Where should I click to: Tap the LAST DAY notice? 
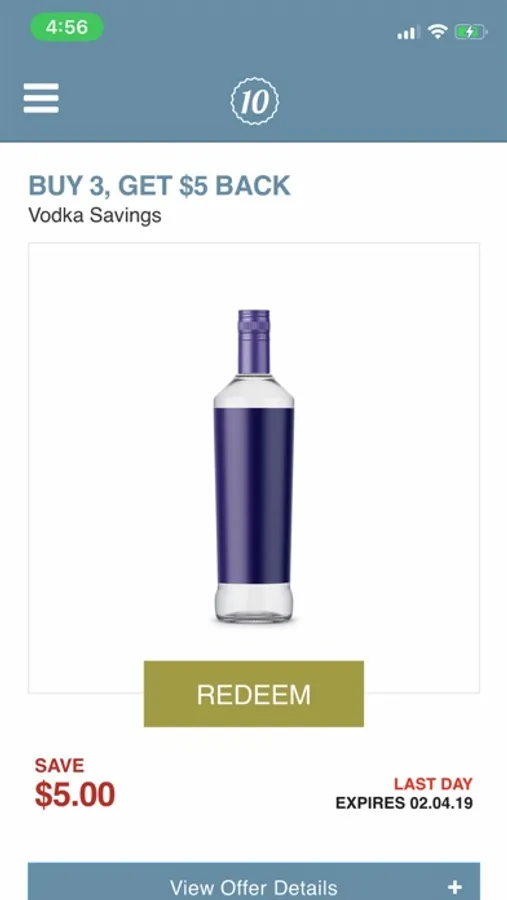pyautogui.click(x=433, y=783)
